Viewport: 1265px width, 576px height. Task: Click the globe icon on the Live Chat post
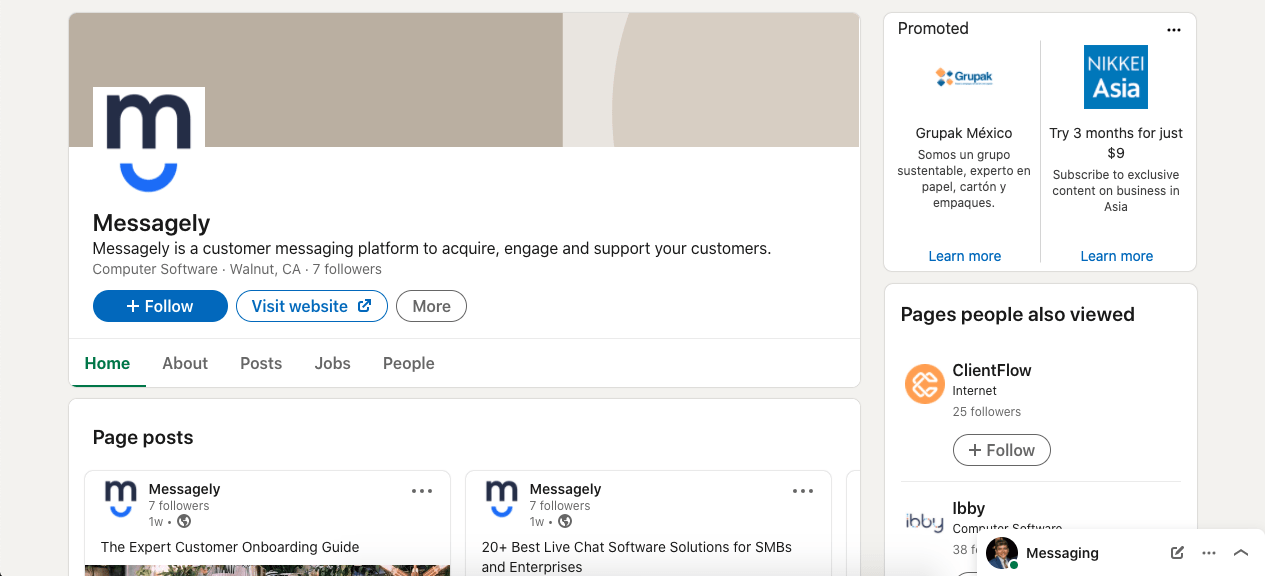pos(565,521)
